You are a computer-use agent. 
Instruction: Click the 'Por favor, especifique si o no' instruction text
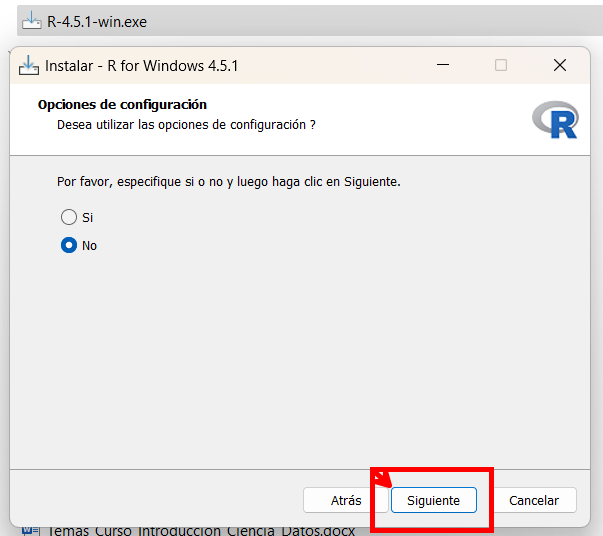228,181
